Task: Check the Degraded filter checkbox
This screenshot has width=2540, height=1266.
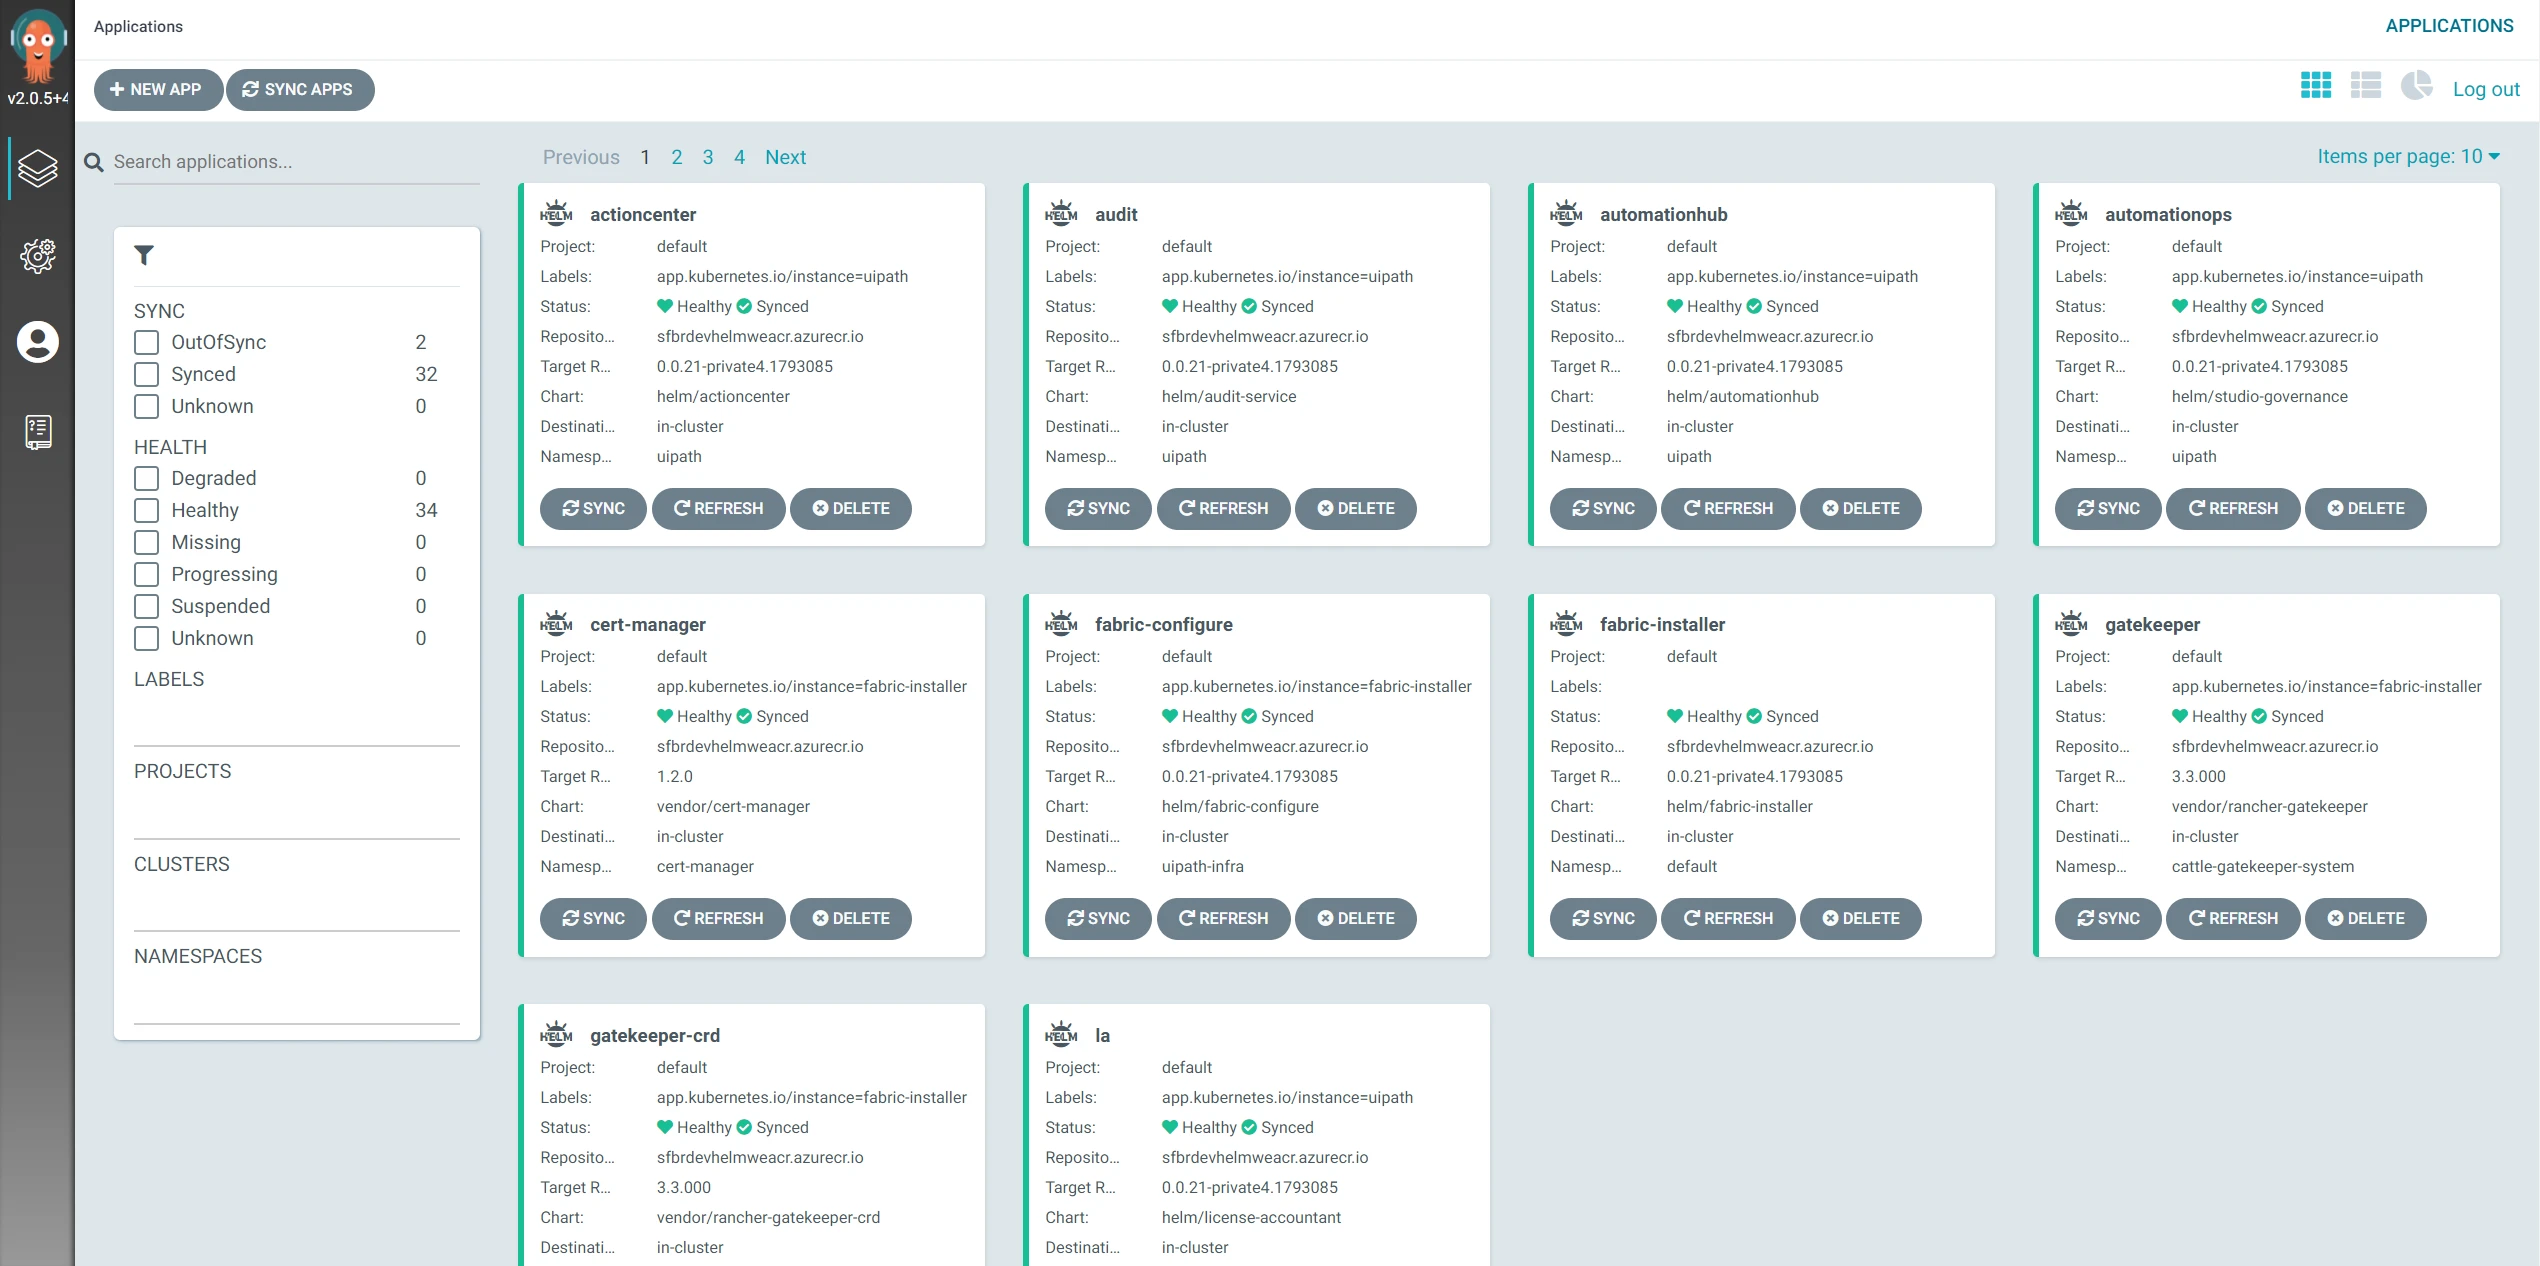Action: click(146, 479)
